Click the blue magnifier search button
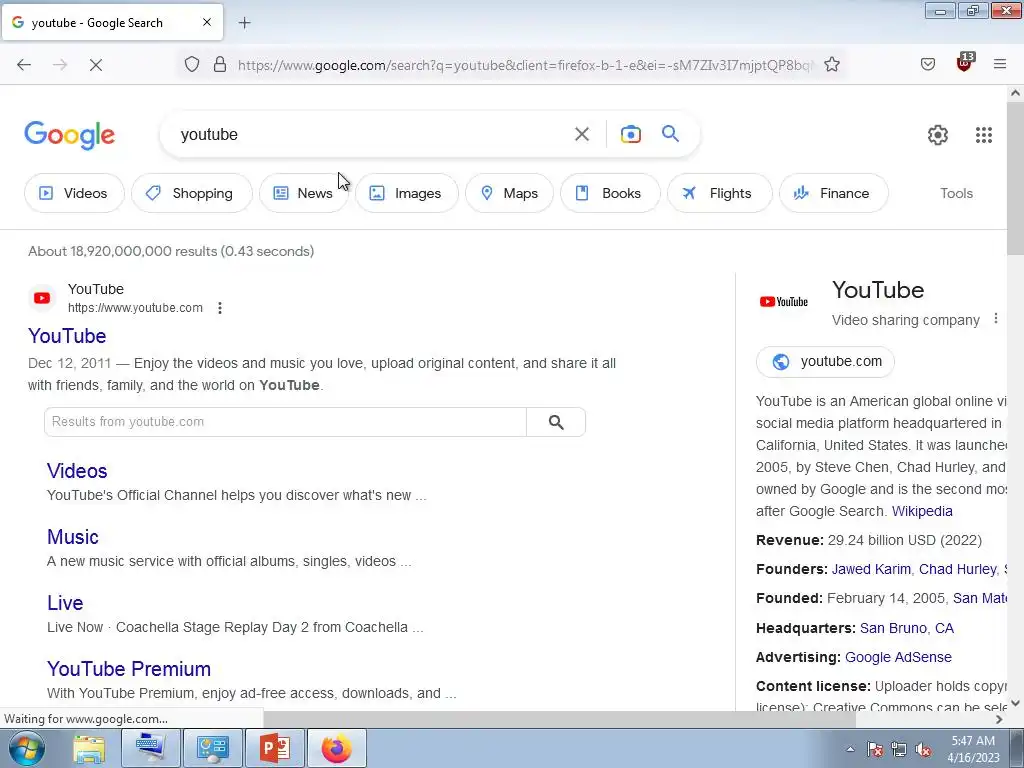This screenshot has height=768, width=1024. 670,134
